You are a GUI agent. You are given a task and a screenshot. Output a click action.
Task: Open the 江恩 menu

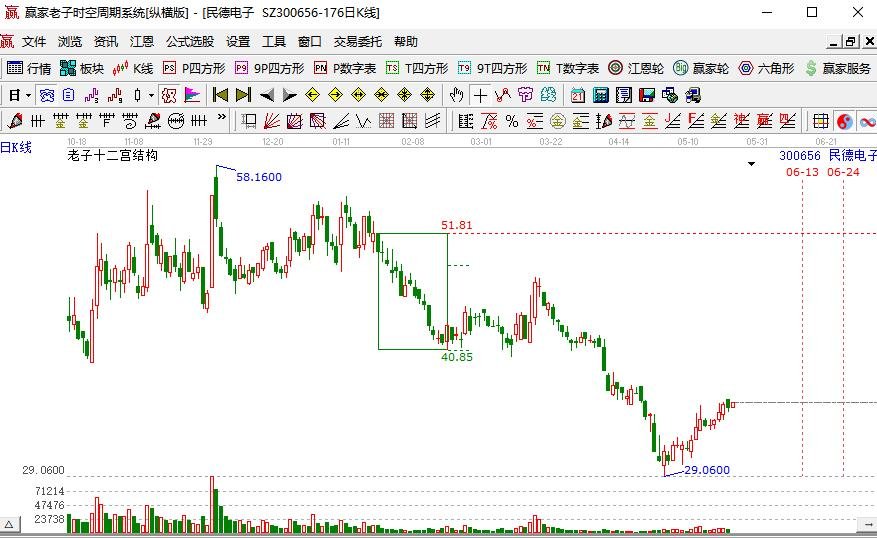point(142,41)
